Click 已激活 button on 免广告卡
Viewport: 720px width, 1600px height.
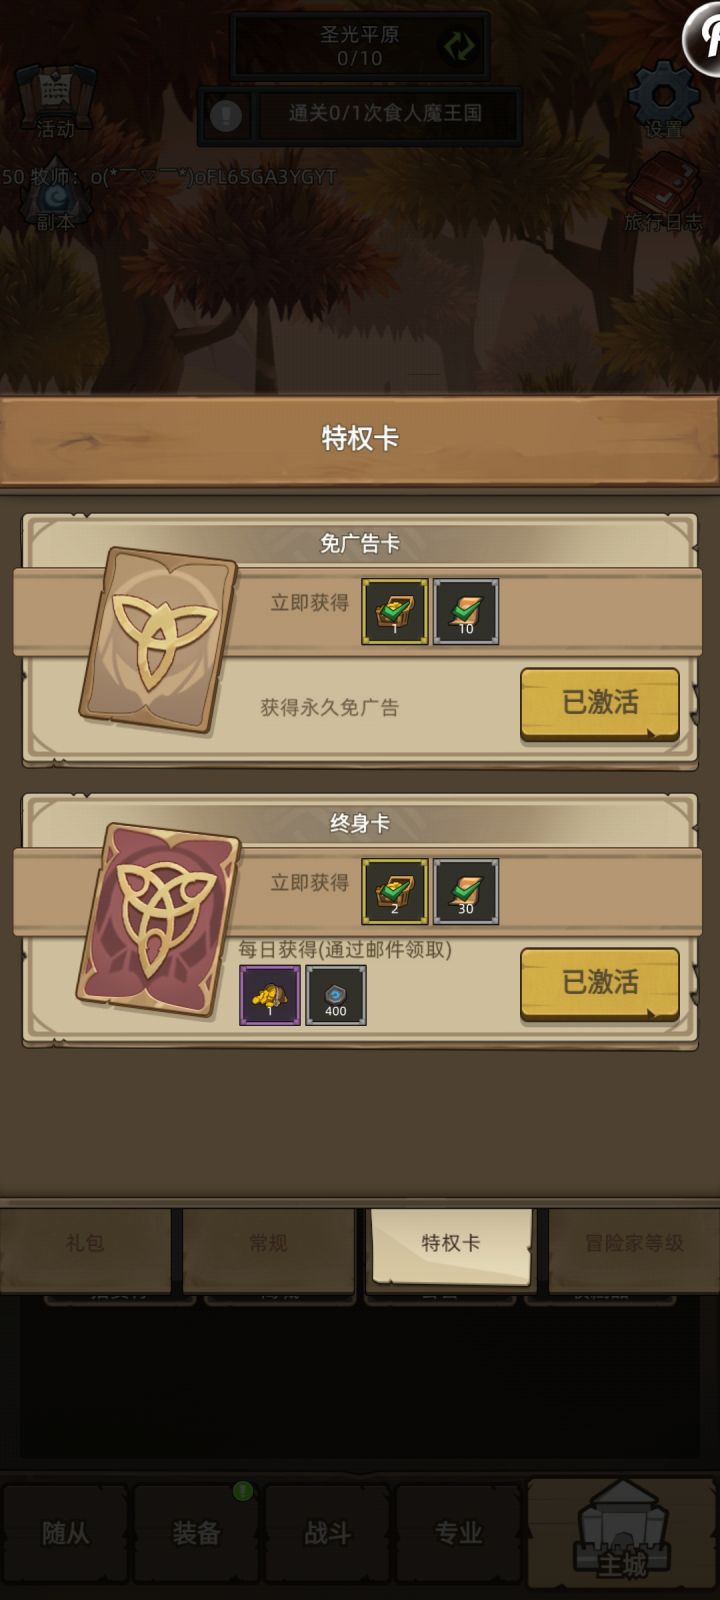pos(600,704)
